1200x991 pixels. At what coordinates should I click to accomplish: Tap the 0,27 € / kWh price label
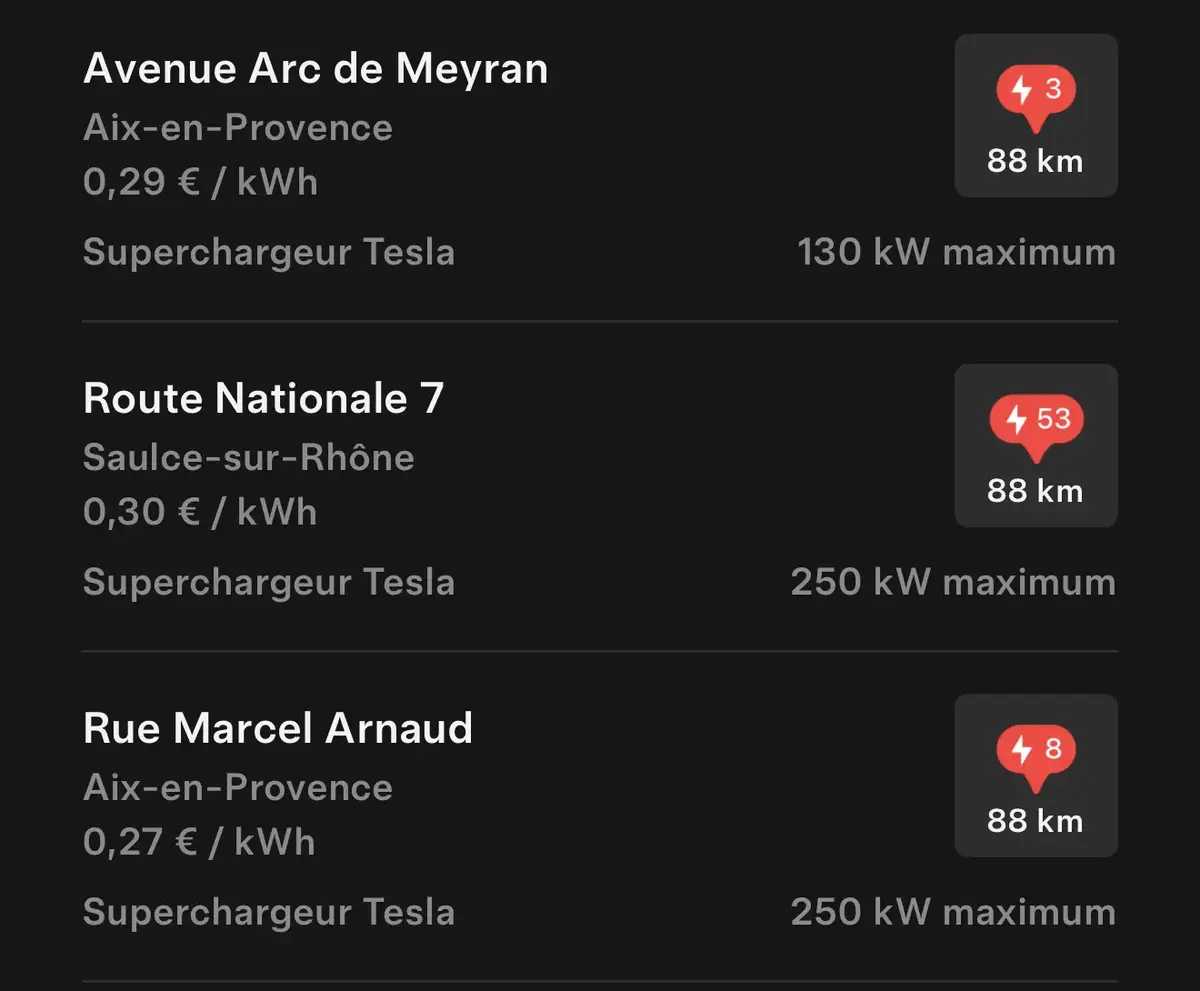click(x=198, y=841)
